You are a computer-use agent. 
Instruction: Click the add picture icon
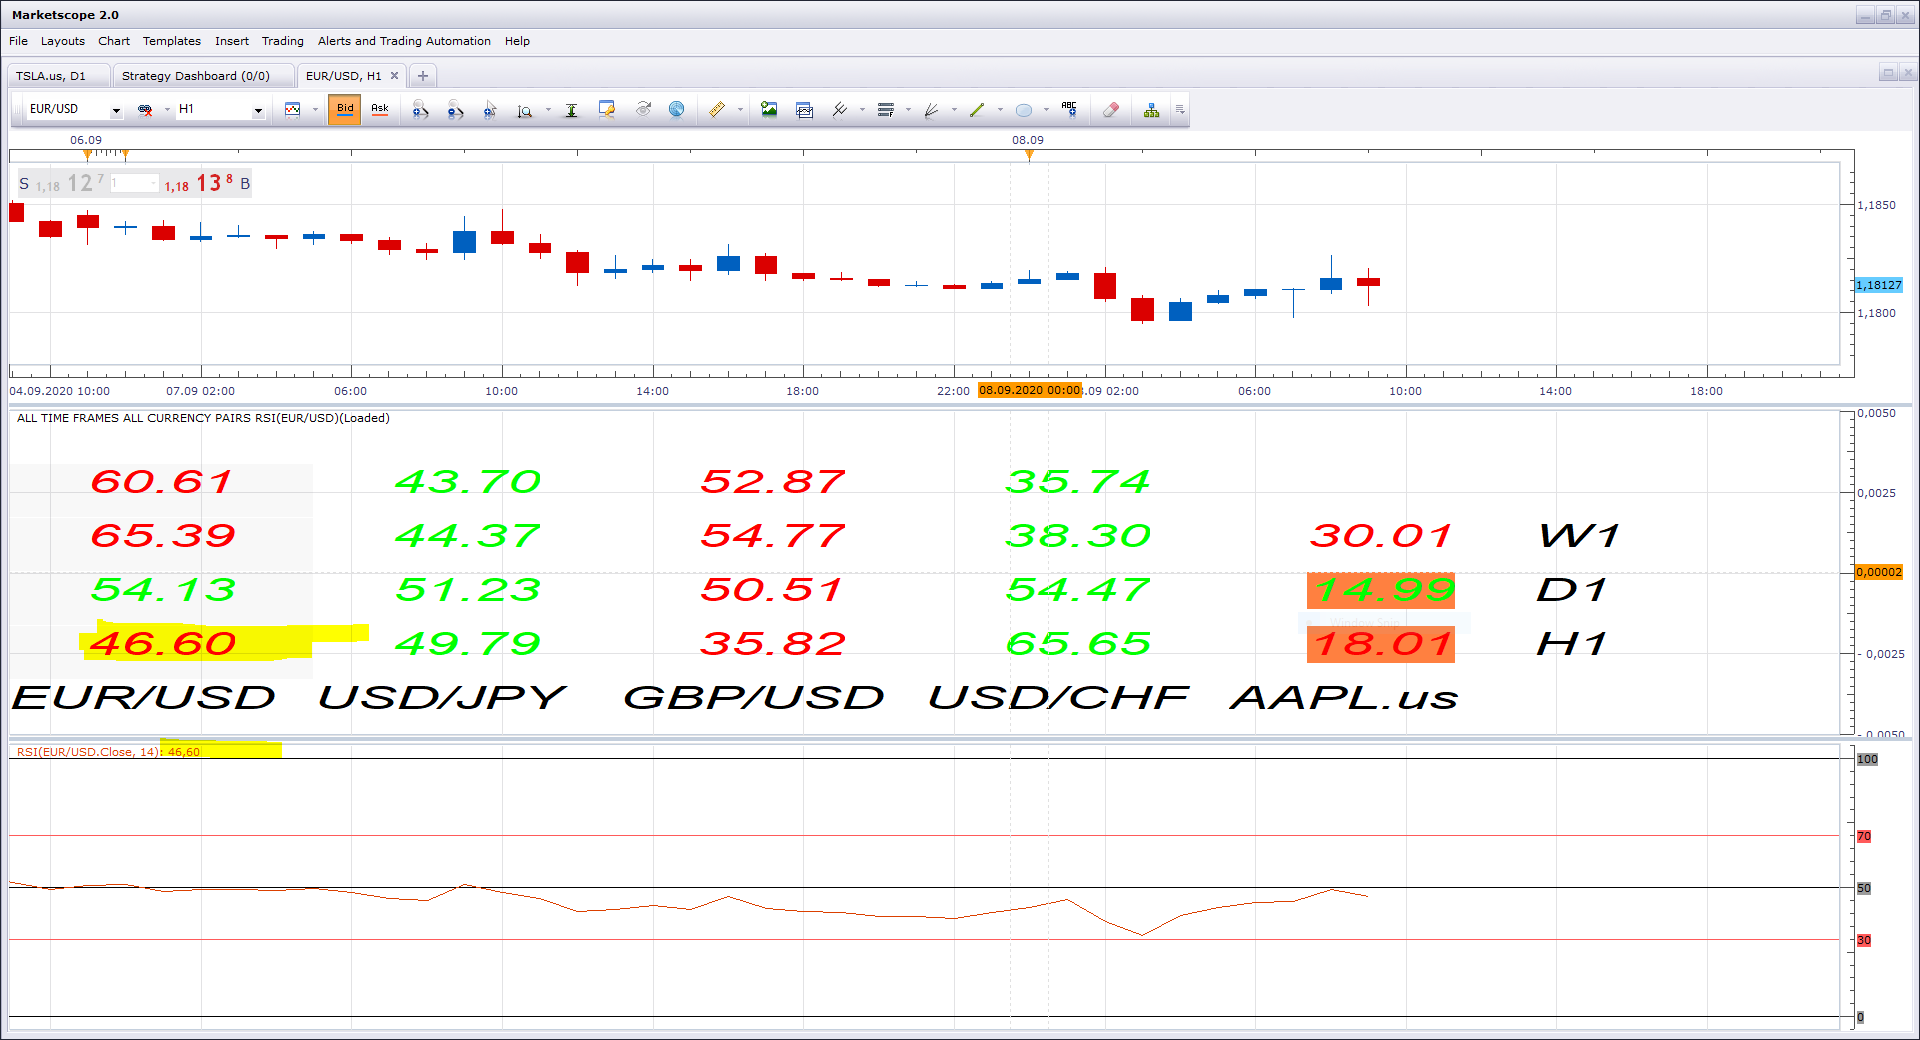tap(769, 110)
